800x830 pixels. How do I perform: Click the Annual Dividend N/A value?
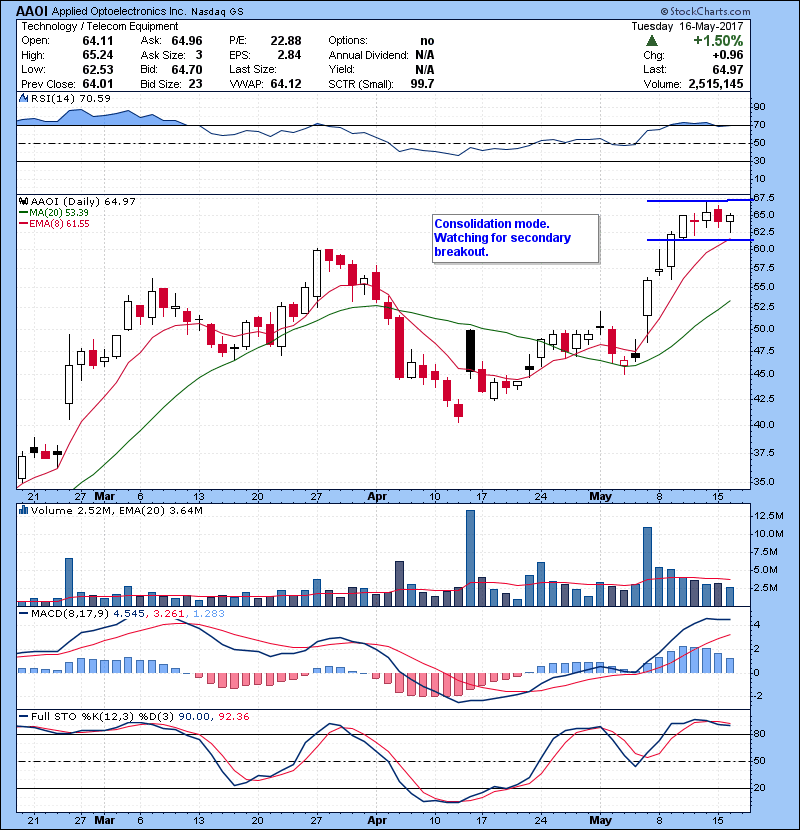point(425,55)
